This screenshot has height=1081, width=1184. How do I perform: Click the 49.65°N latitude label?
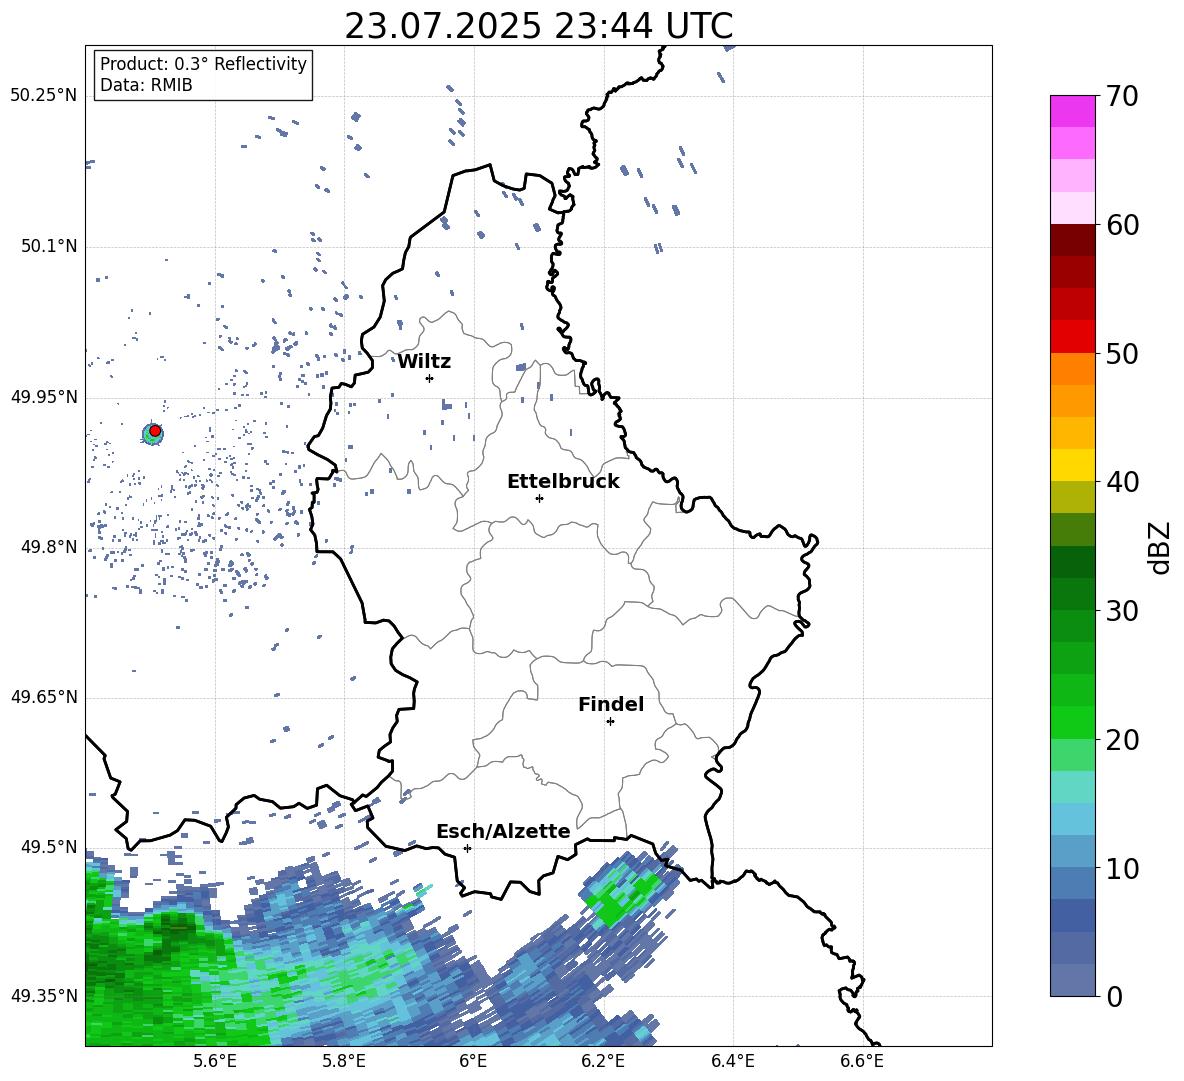(x=44, y=697)
